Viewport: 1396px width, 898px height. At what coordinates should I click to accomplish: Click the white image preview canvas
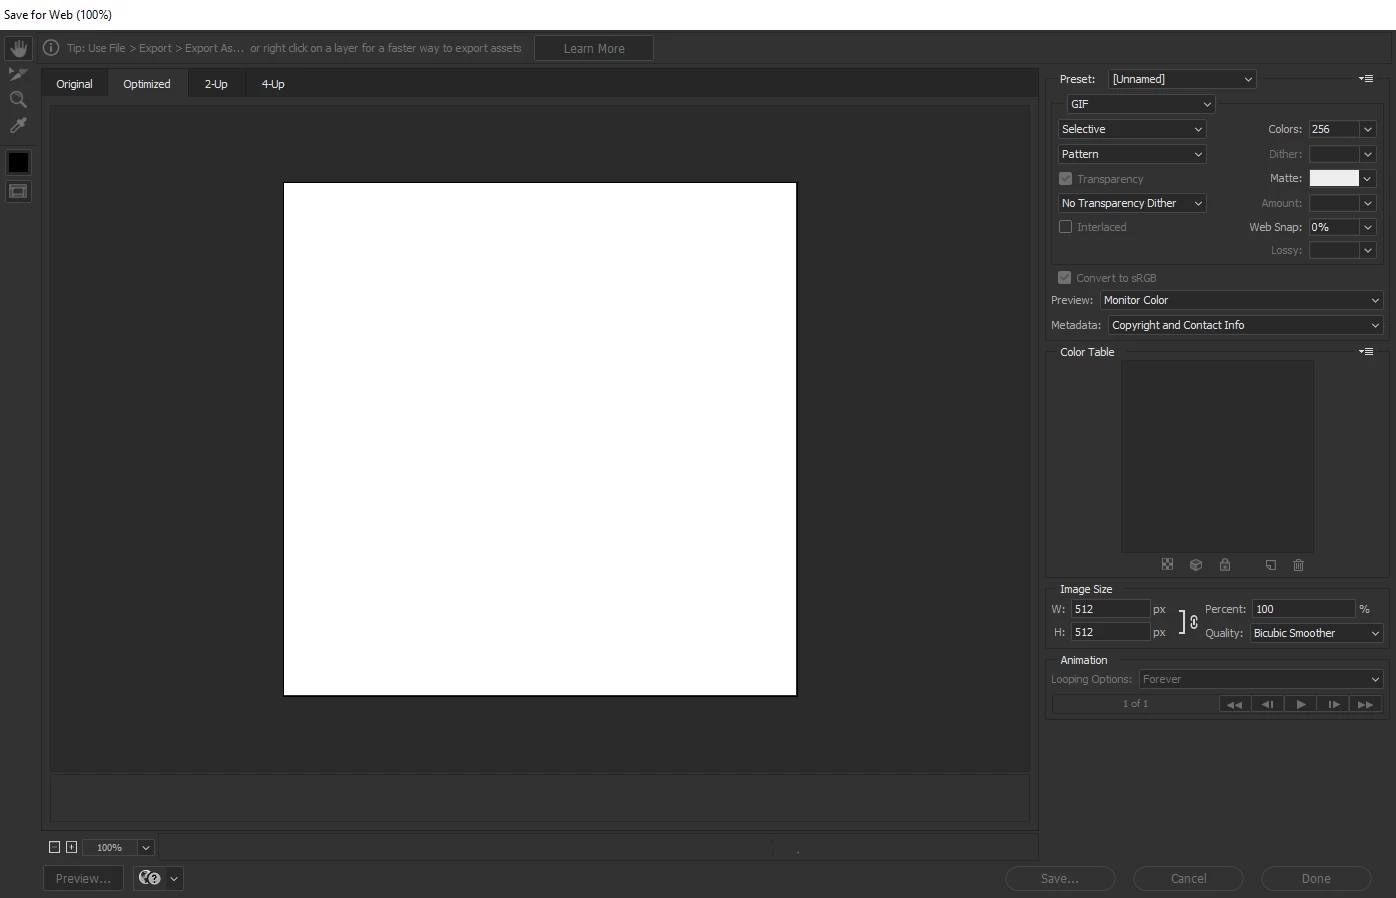click(540, 439)
